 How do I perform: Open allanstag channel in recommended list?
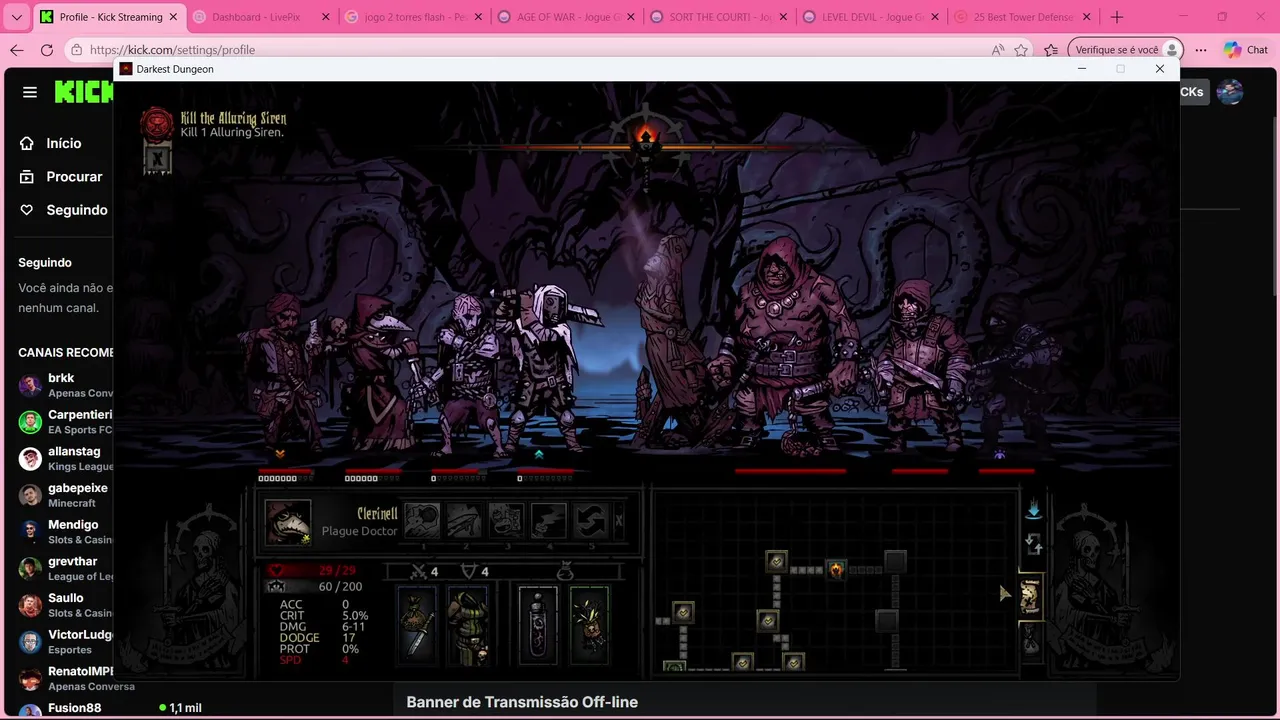click(65, 459)
